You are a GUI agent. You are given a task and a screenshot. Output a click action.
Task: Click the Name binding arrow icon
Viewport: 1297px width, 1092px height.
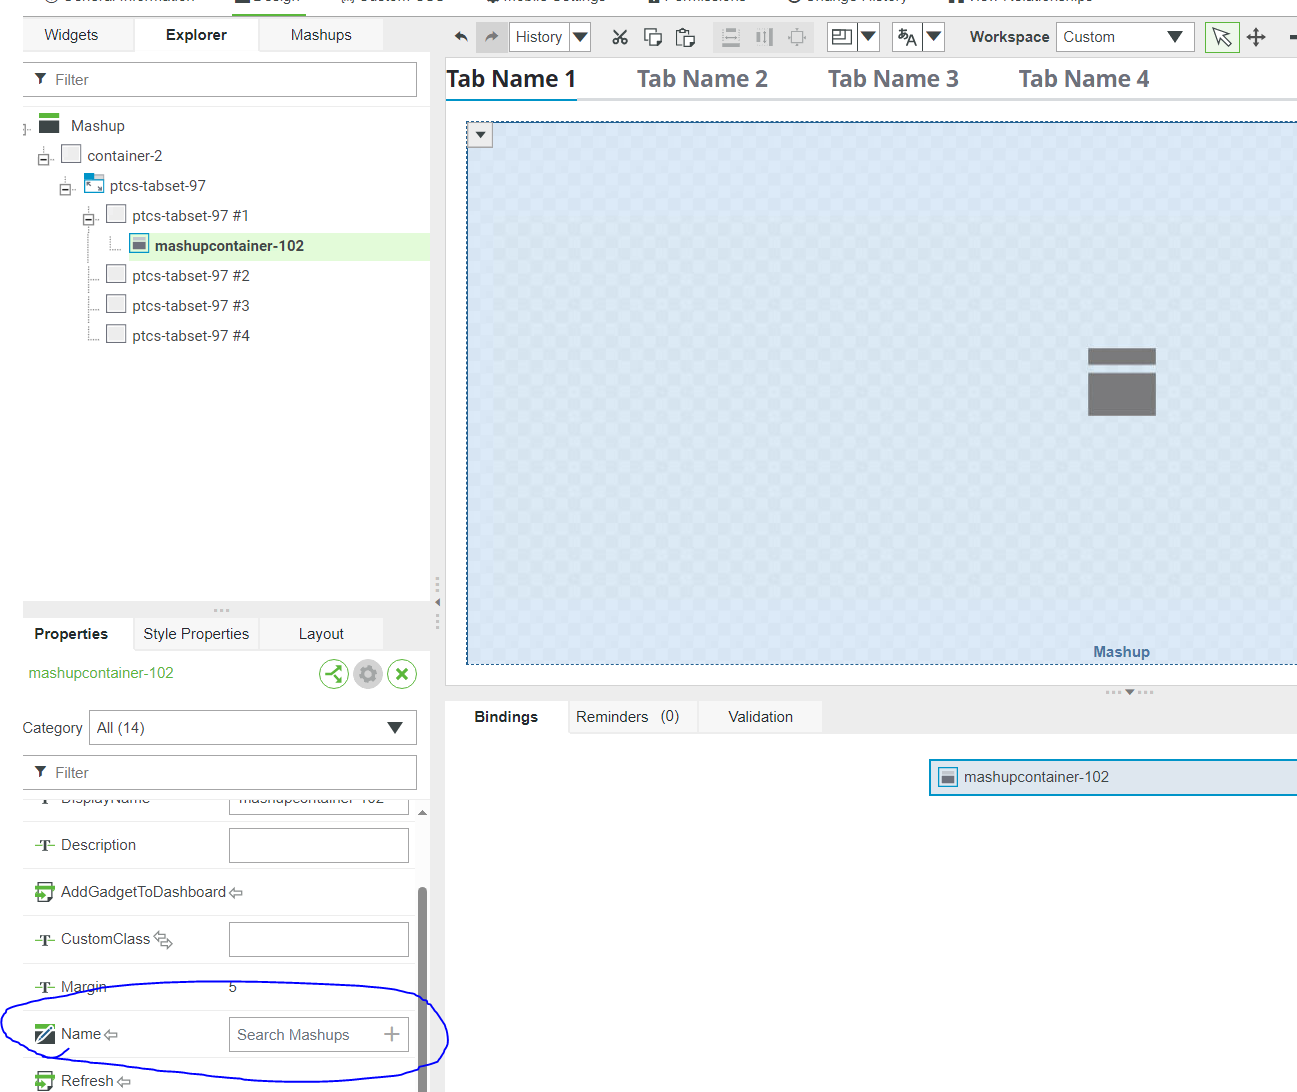point(110,1034)
